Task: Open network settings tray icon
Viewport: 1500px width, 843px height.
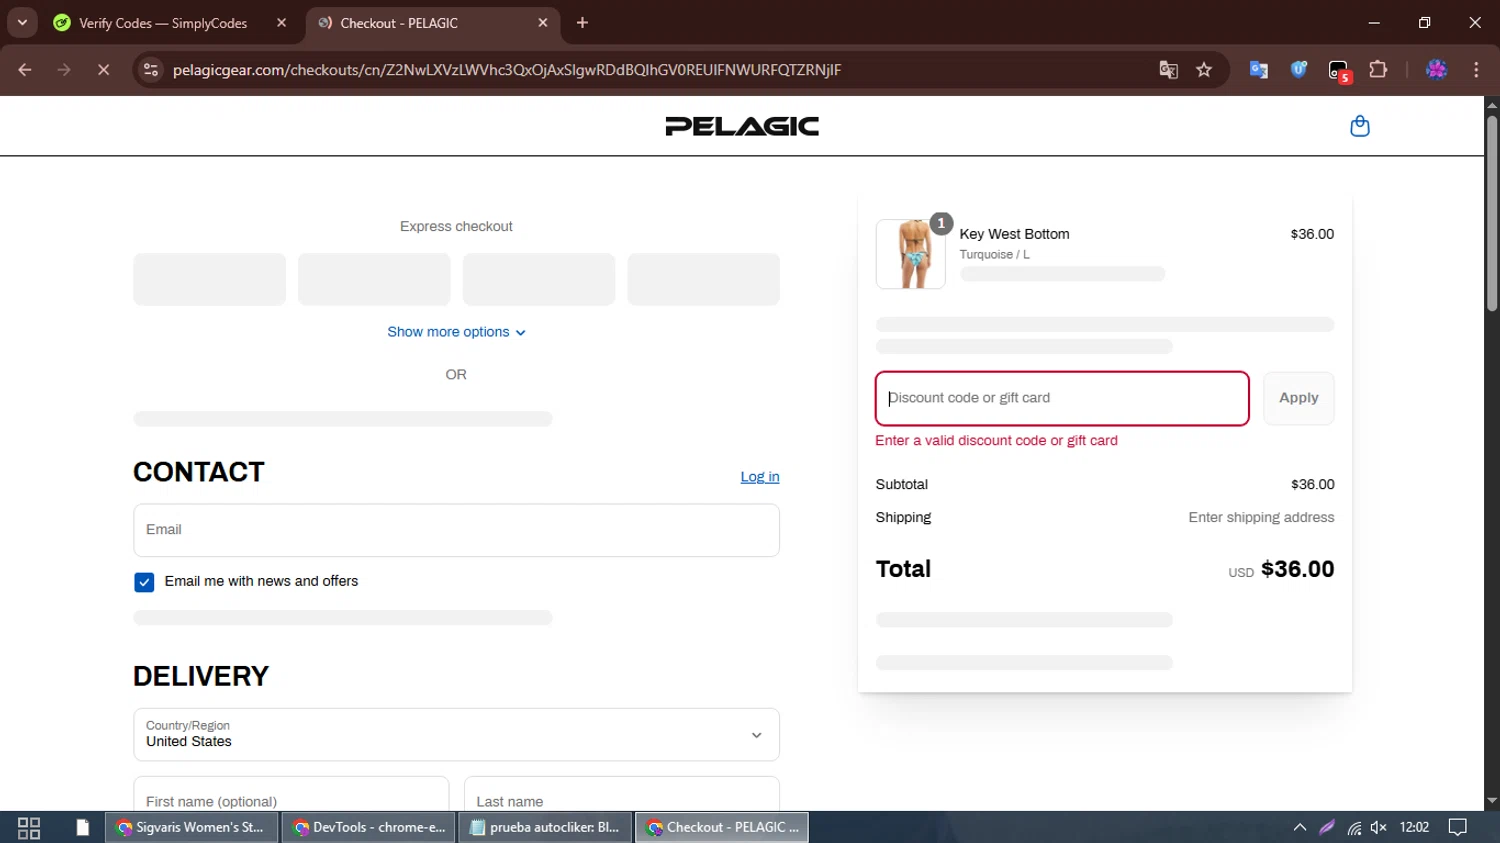Action: point(1354,827)
